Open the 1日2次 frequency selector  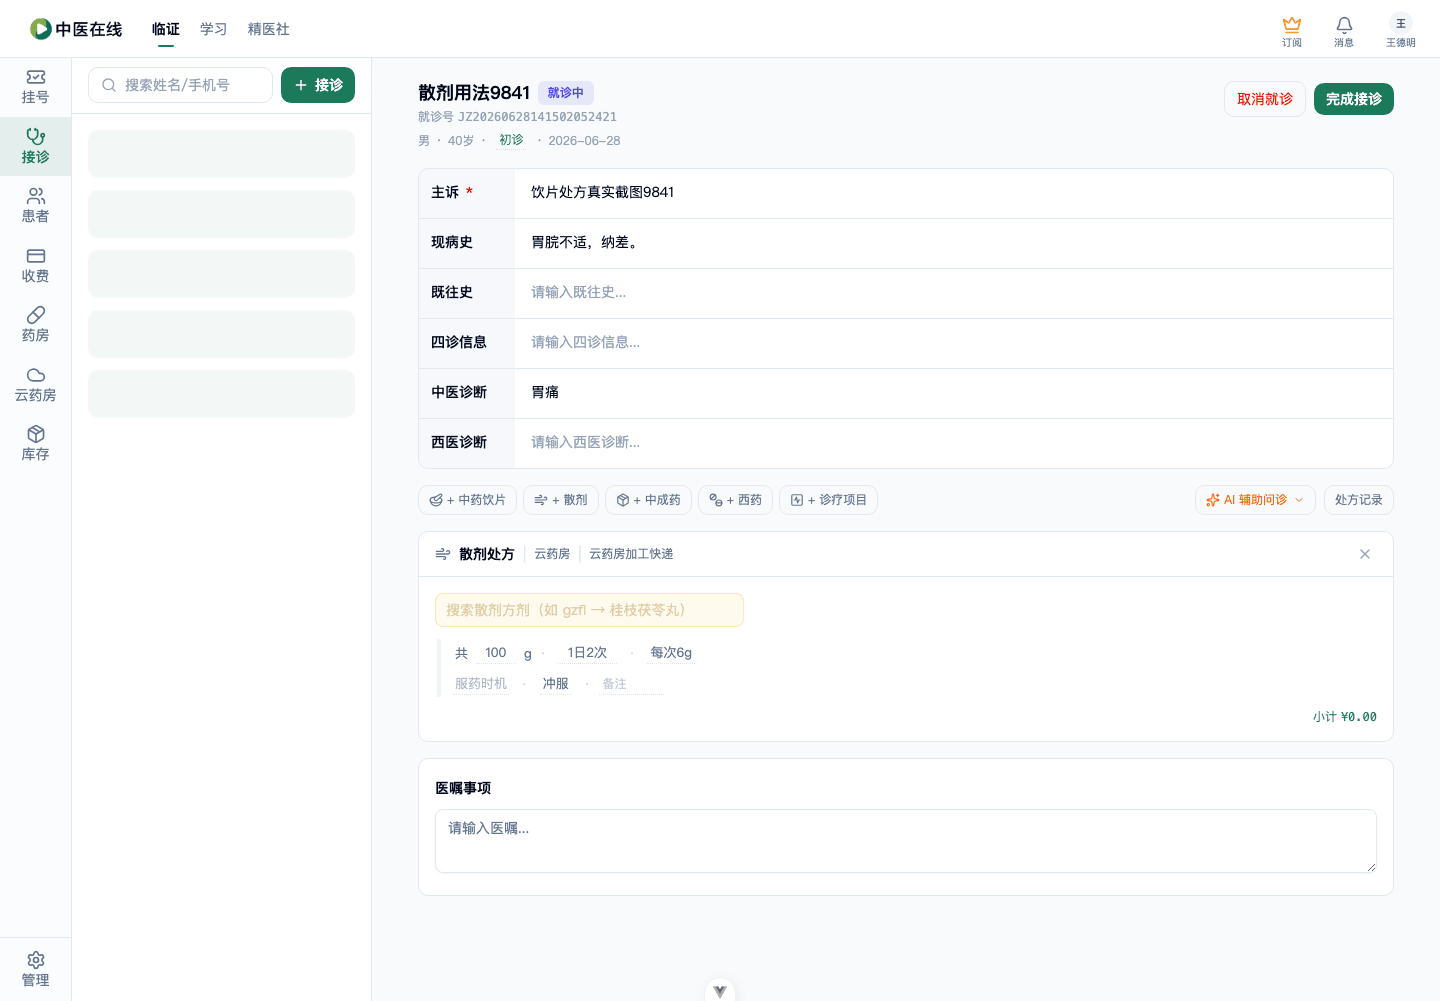point(587,653)
